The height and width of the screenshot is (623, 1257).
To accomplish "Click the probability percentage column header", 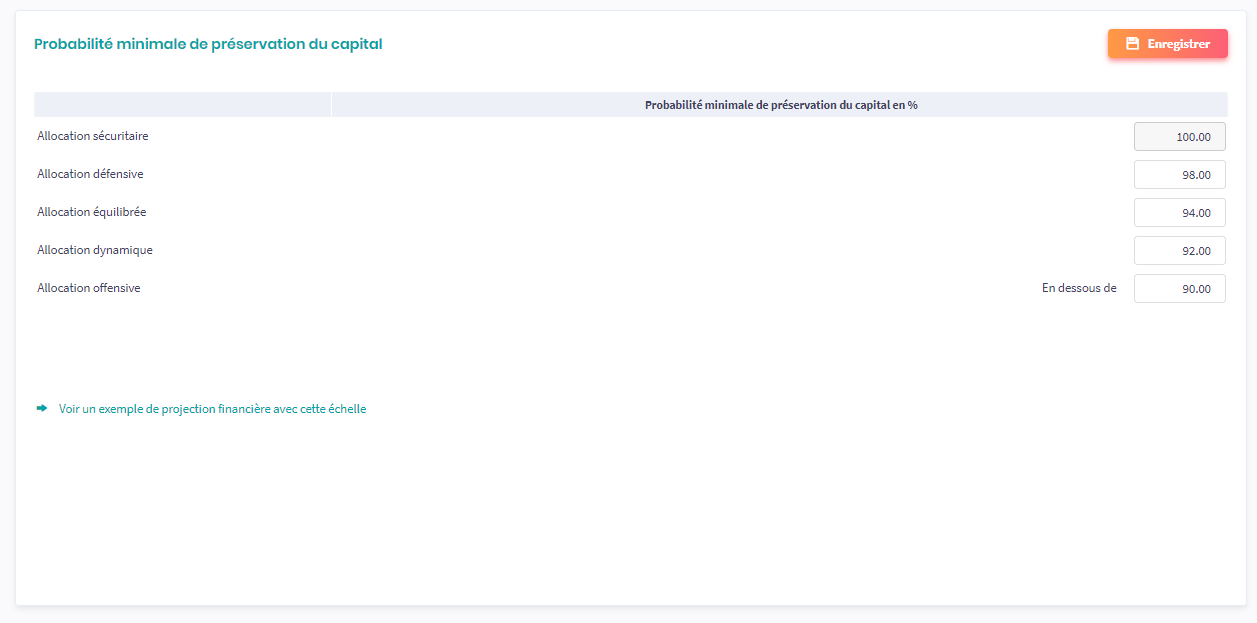I will 780,105.
